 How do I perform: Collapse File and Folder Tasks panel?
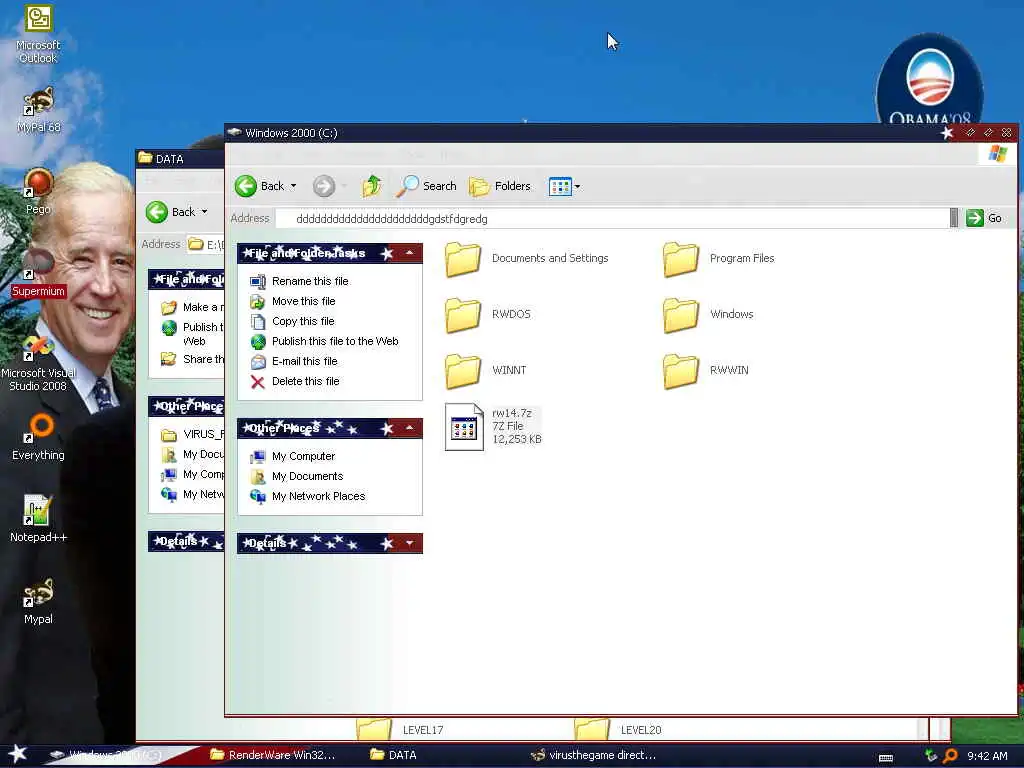click(409, 253)
